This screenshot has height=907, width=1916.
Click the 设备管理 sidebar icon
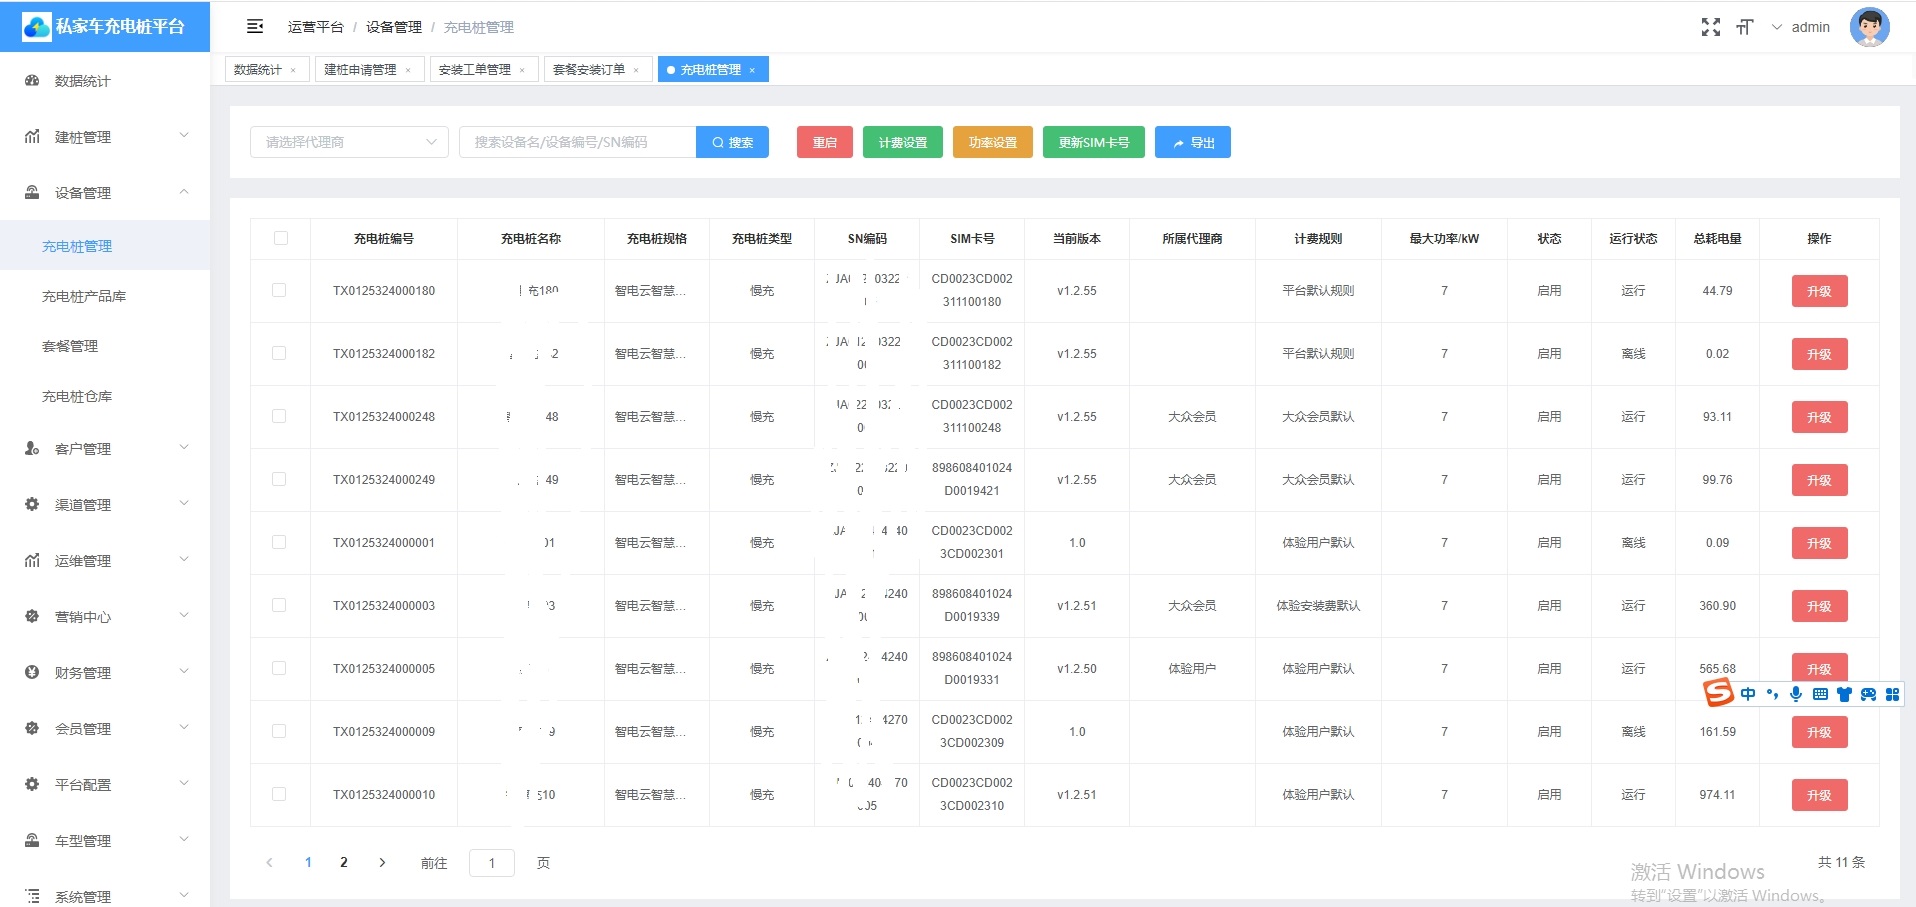(x=32, y=193)
